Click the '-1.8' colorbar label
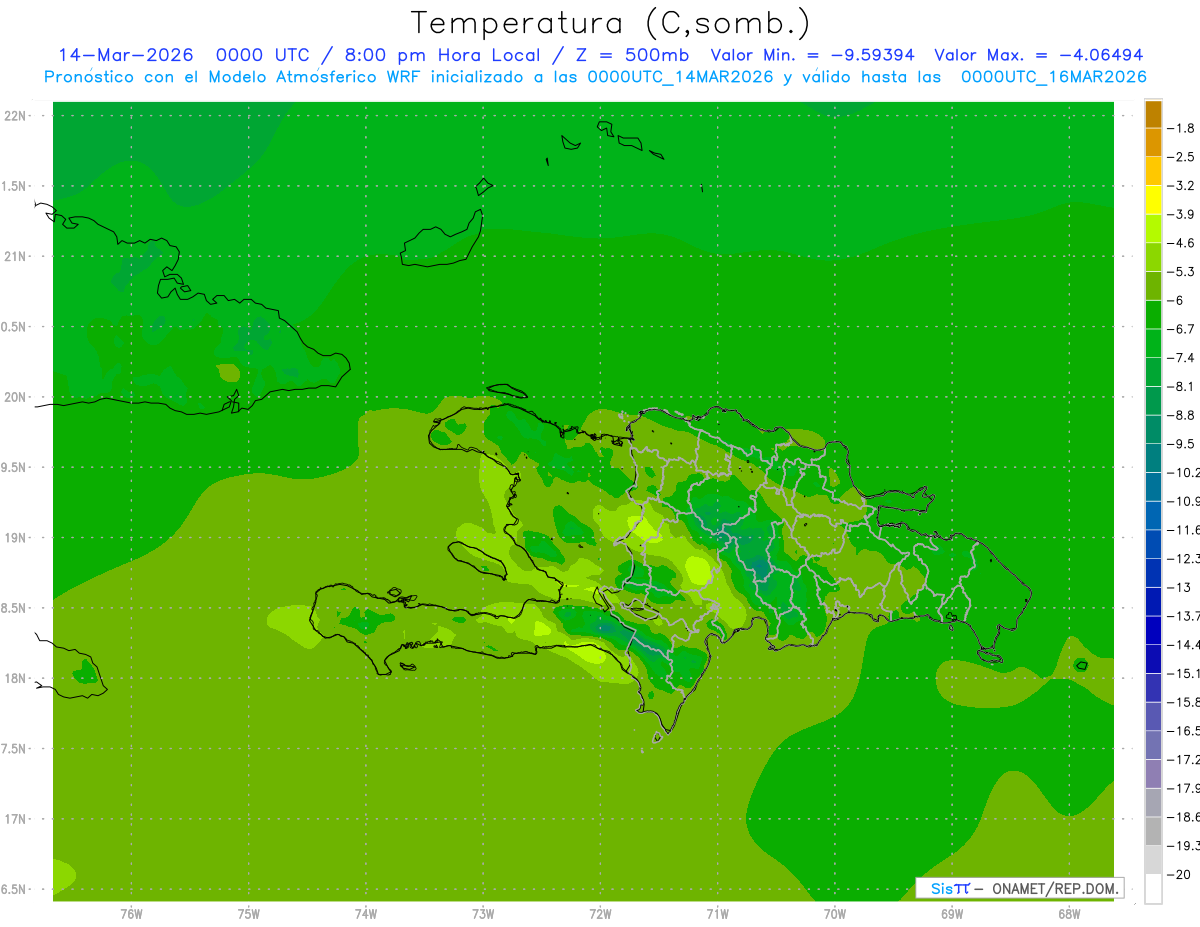This screenshot has height=927, width=1200. pos(1181,128)
